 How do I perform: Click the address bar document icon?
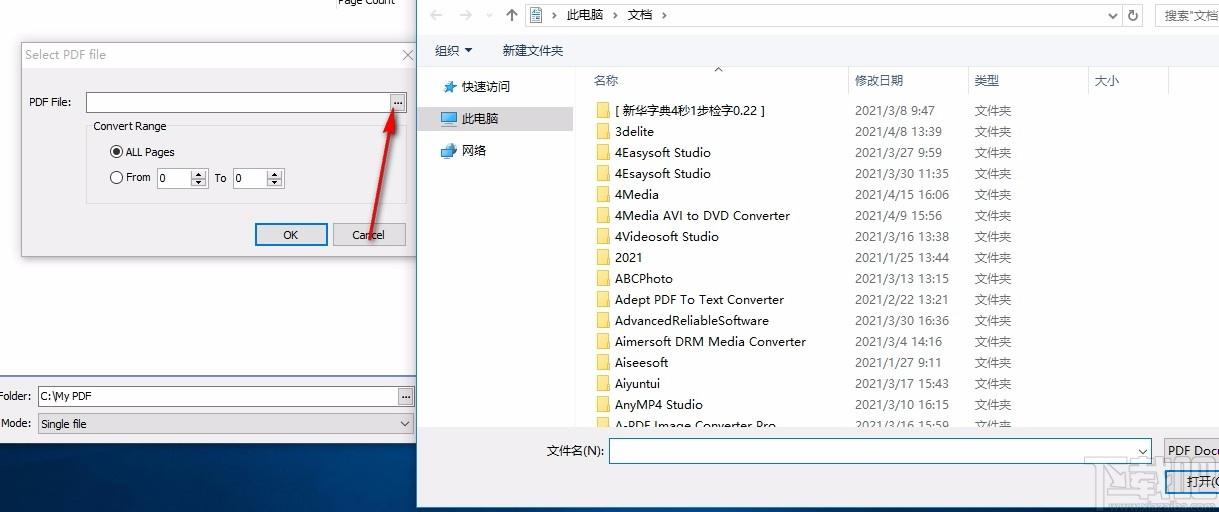point(537,15)
